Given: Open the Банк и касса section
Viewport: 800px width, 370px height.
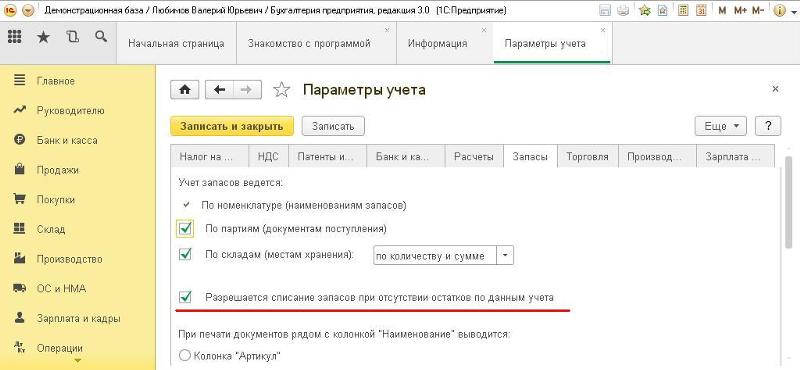Looking at the screenshot, I should (x=67, y=140).
